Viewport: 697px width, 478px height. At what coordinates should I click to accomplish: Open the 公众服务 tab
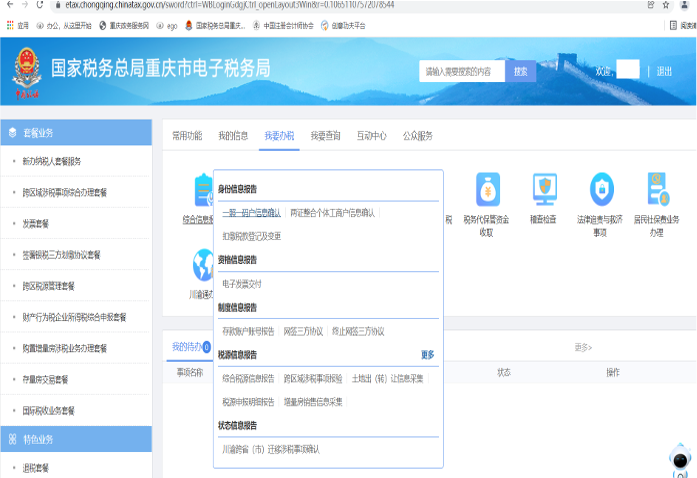418,136
